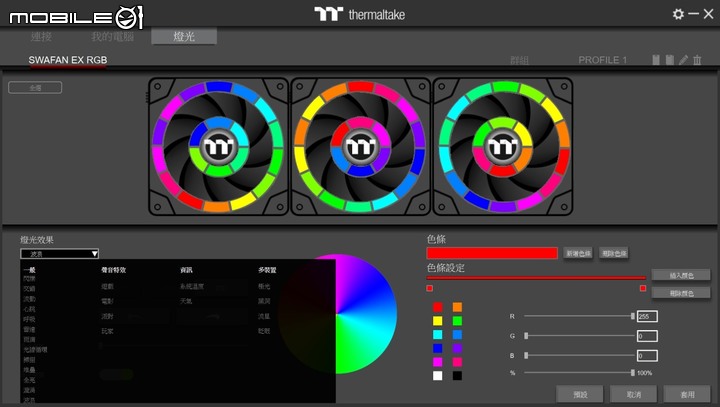Pick the light blue preset color swatch

457,334
